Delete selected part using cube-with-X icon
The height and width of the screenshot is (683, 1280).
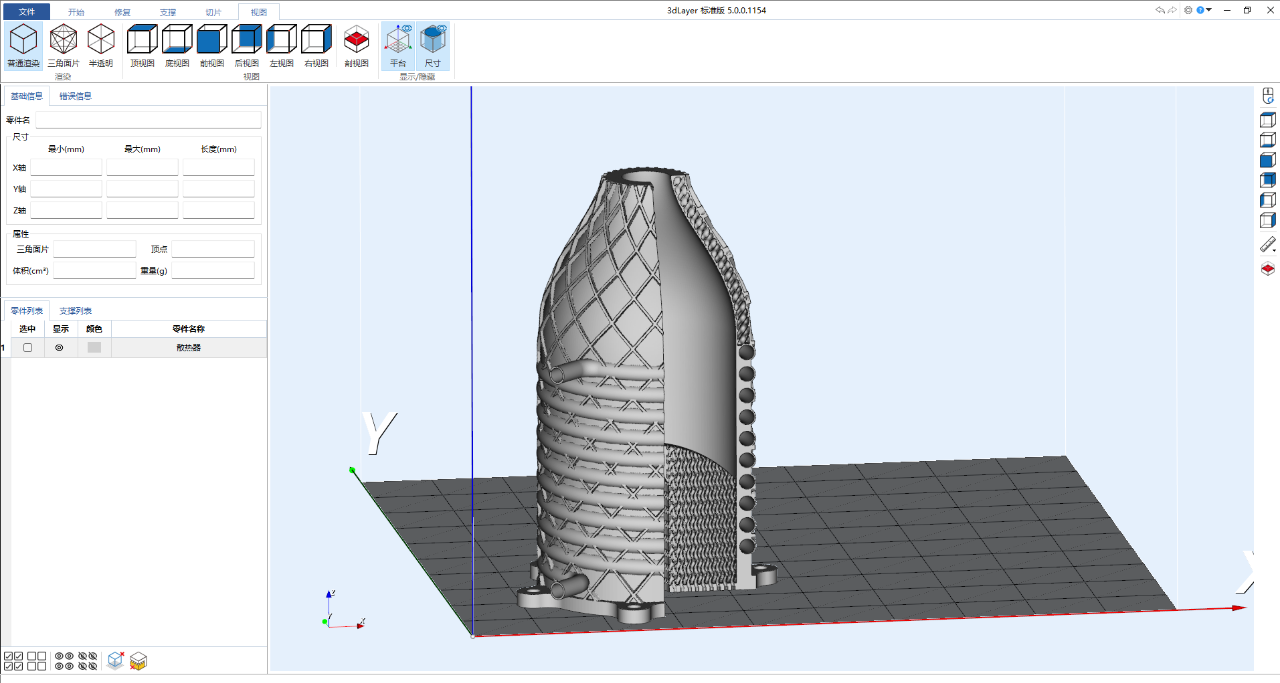point(115,661)
